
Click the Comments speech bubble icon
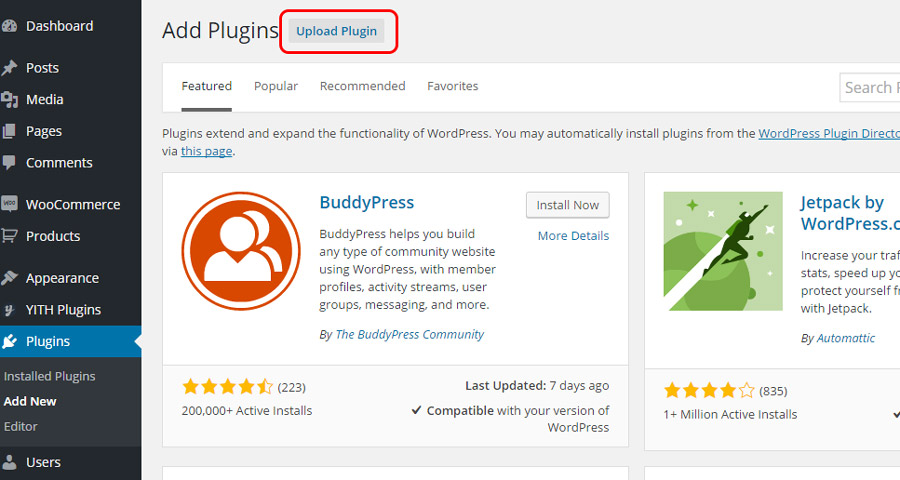[9, 162]
